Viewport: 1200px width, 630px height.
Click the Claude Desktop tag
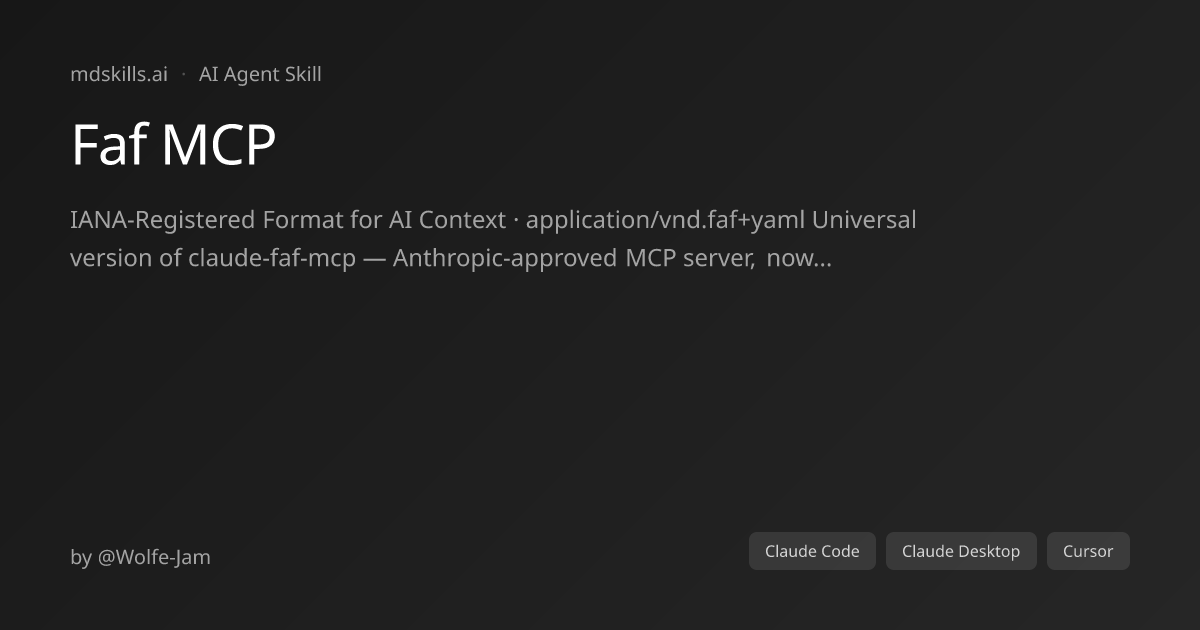961,551
